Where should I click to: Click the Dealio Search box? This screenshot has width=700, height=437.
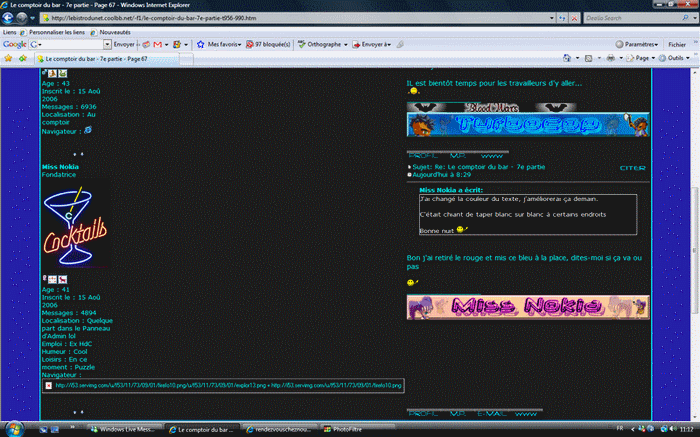coord(633,18)
